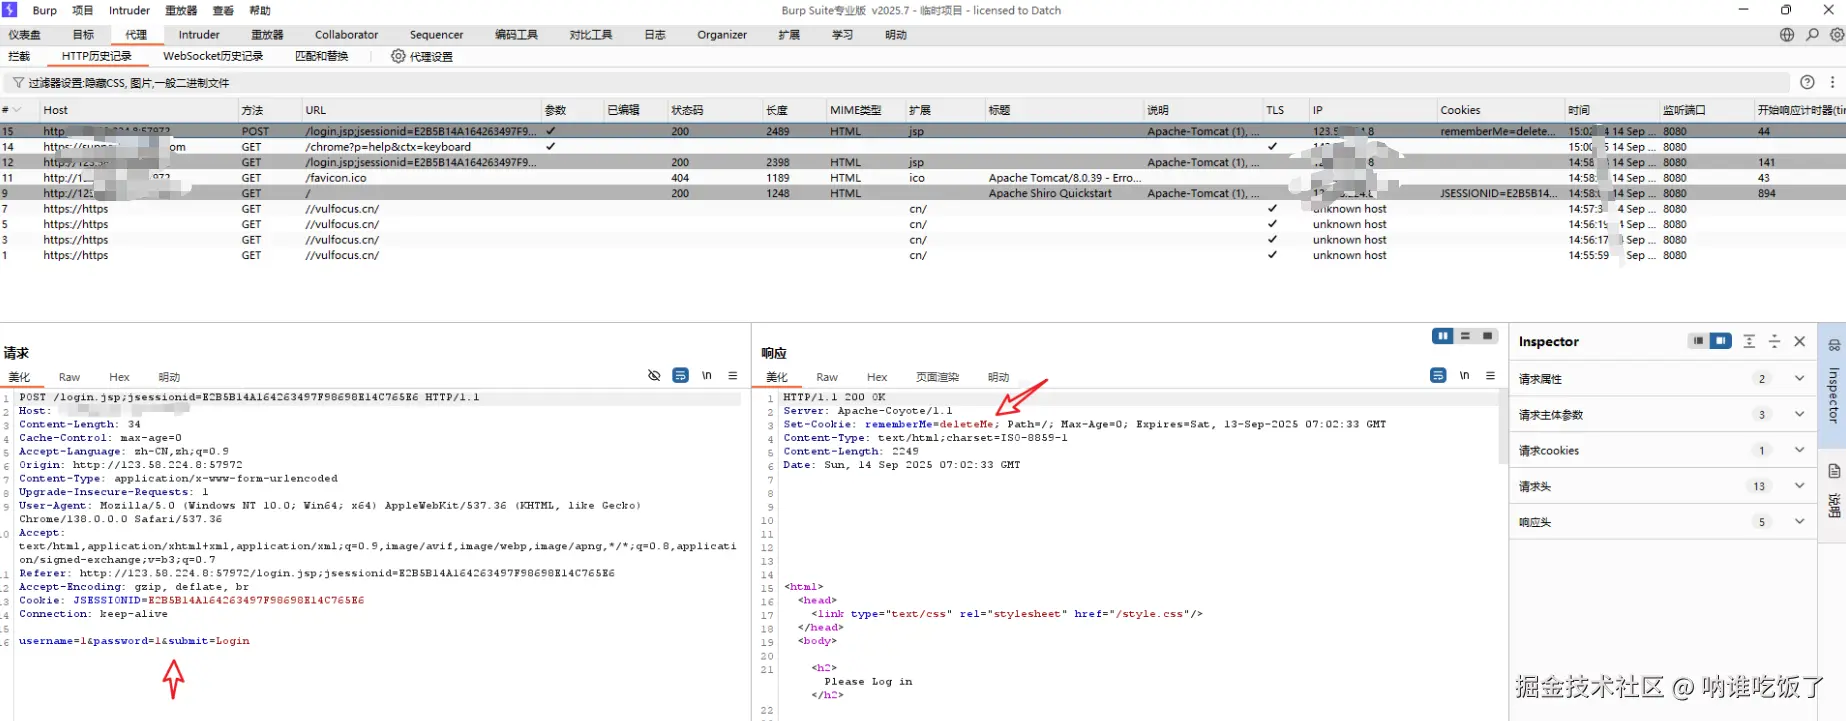
Task: Click the username=1&password=1 request body line
Action: tap(134, 641)
